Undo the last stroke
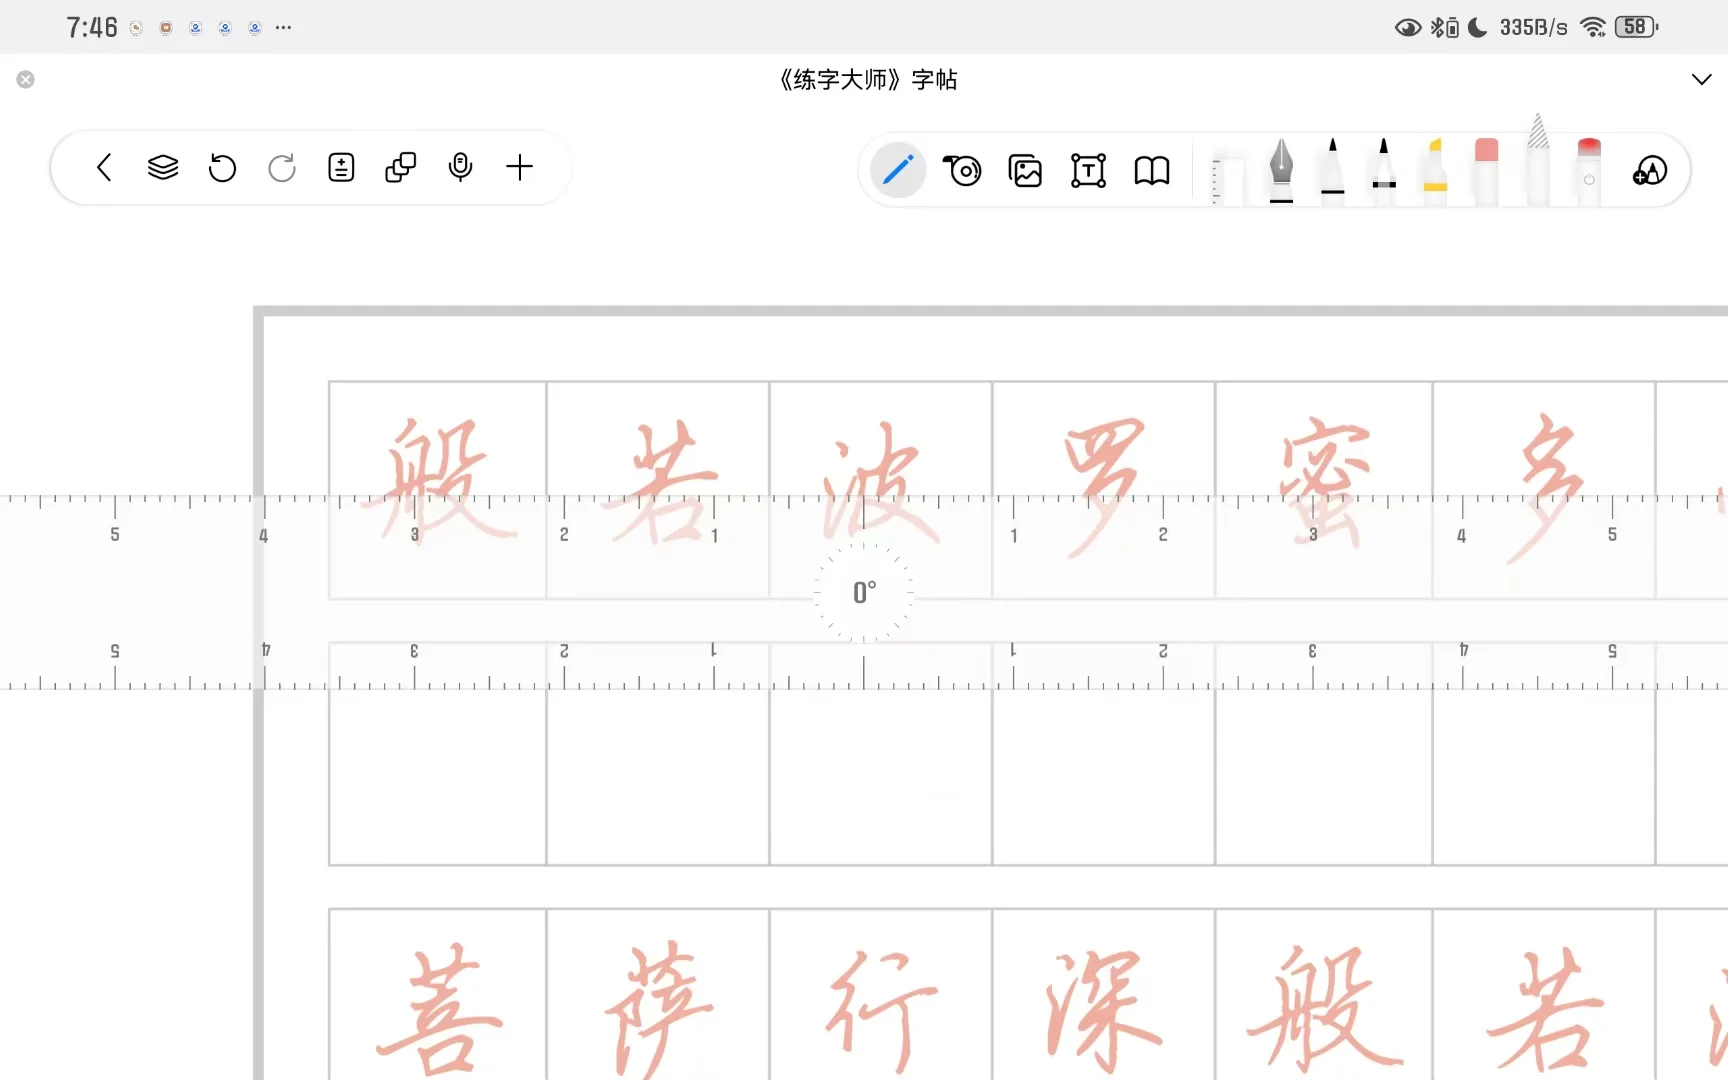1728x1080 pixels. click(x=222, y=168)
